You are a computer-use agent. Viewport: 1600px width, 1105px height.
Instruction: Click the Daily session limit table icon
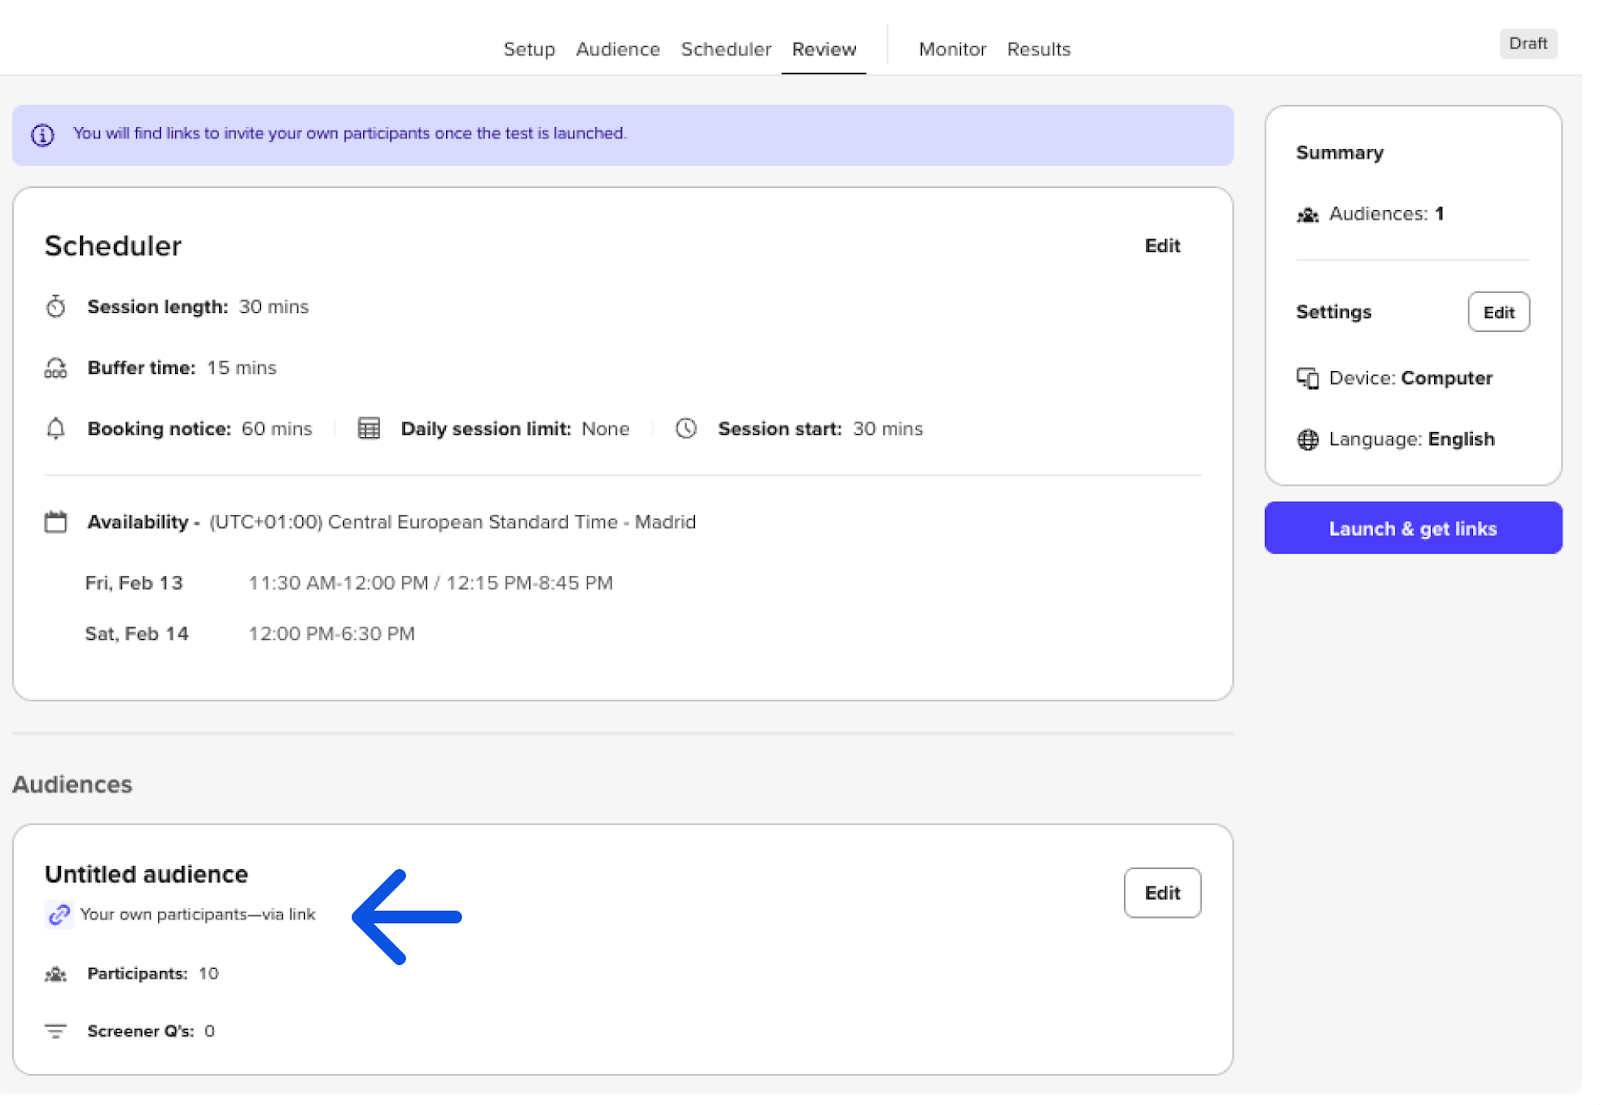(369, 429)
